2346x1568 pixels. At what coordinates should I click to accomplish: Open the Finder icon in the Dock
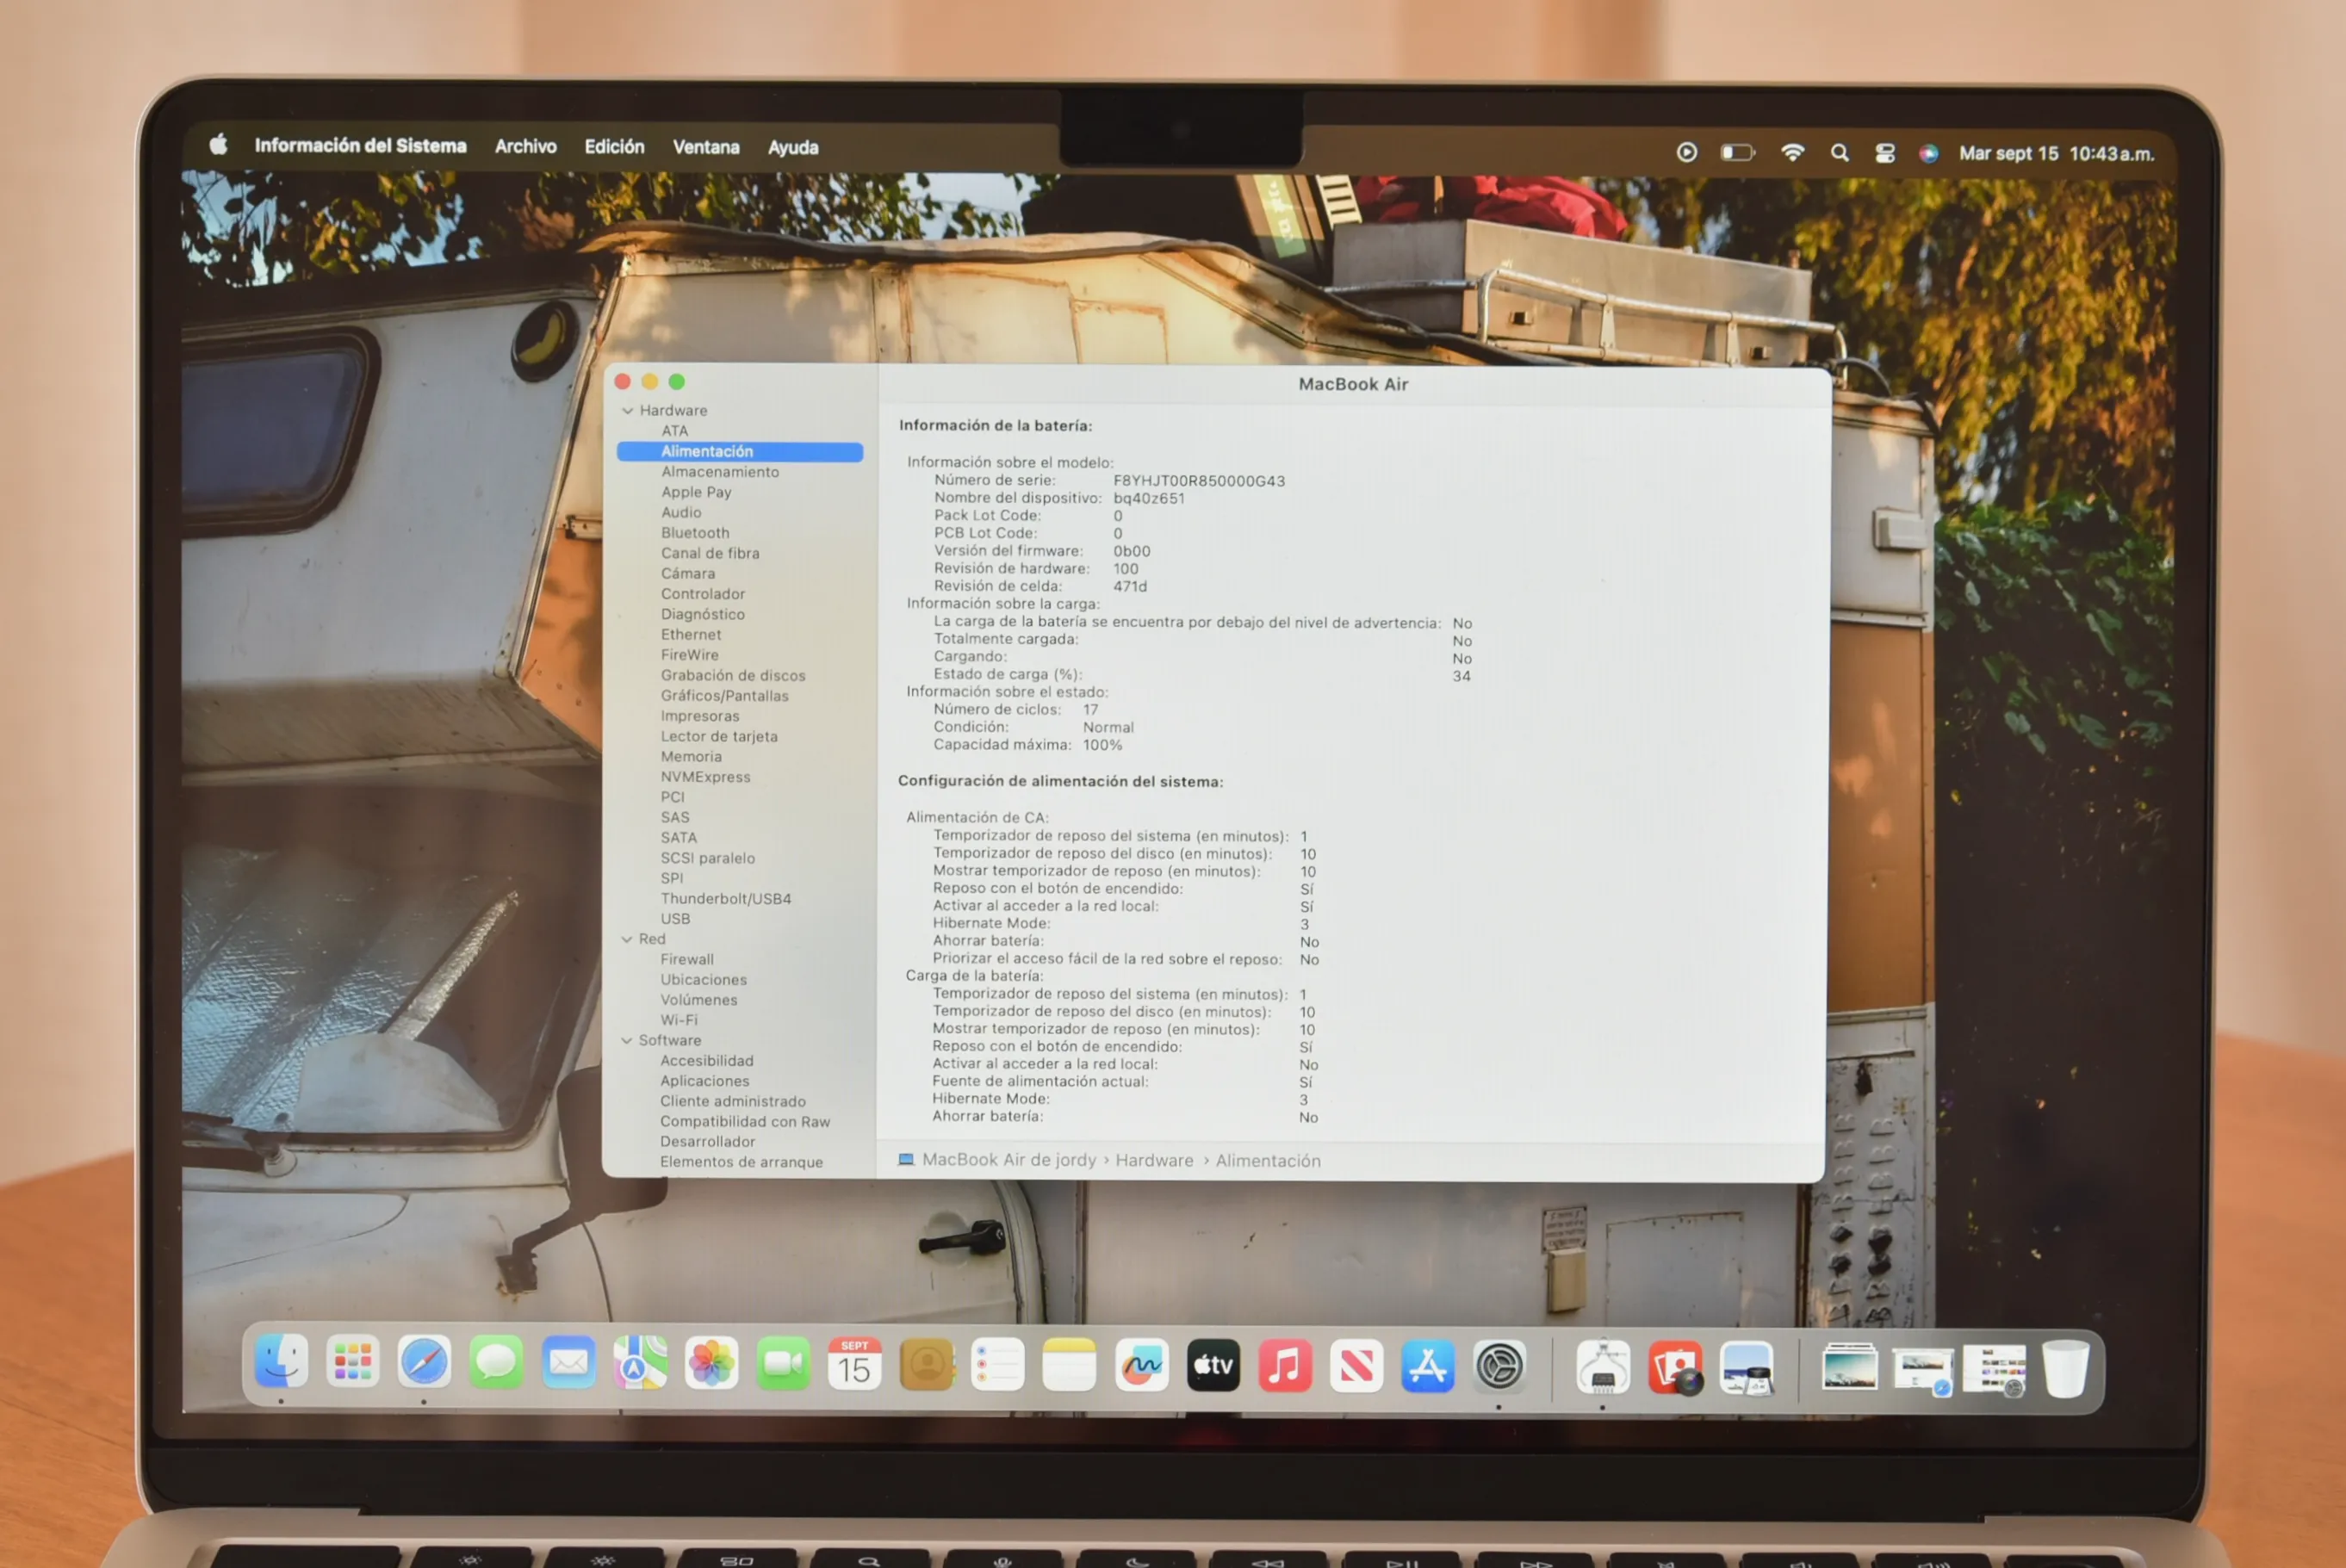[281, 1362]
